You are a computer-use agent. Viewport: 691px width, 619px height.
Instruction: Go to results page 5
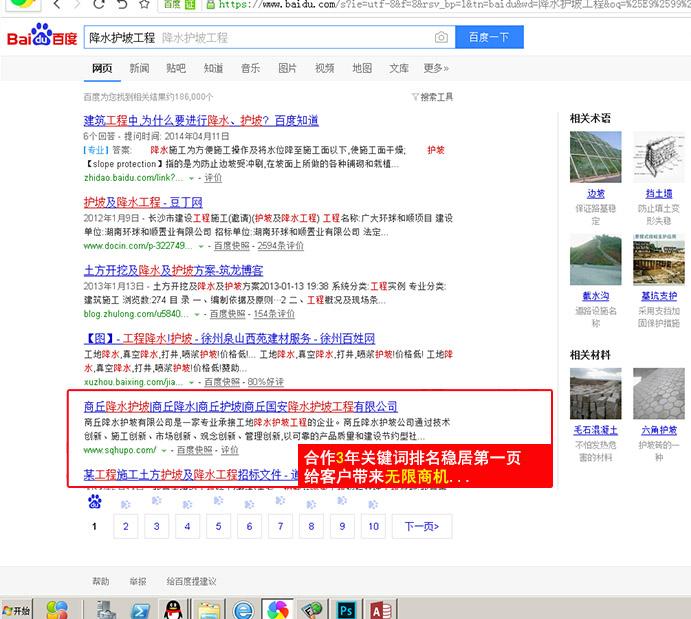tap(219, 526)
